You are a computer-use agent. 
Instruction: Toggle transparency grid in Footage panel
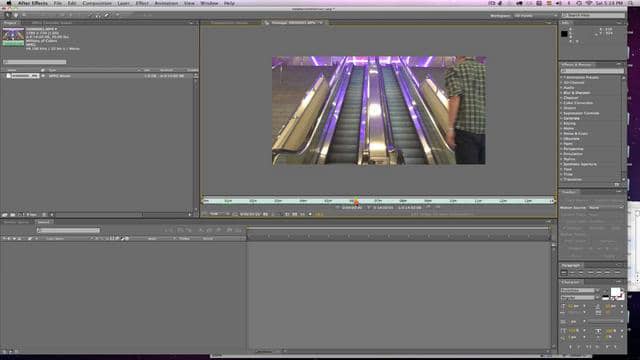(x=294, y=214)
